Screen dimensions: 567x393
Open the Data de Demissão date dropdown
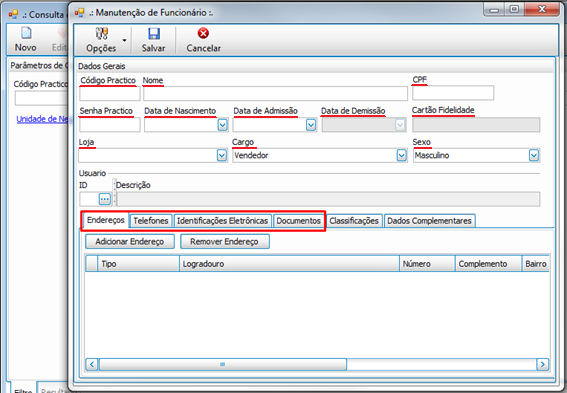point(400,125)
